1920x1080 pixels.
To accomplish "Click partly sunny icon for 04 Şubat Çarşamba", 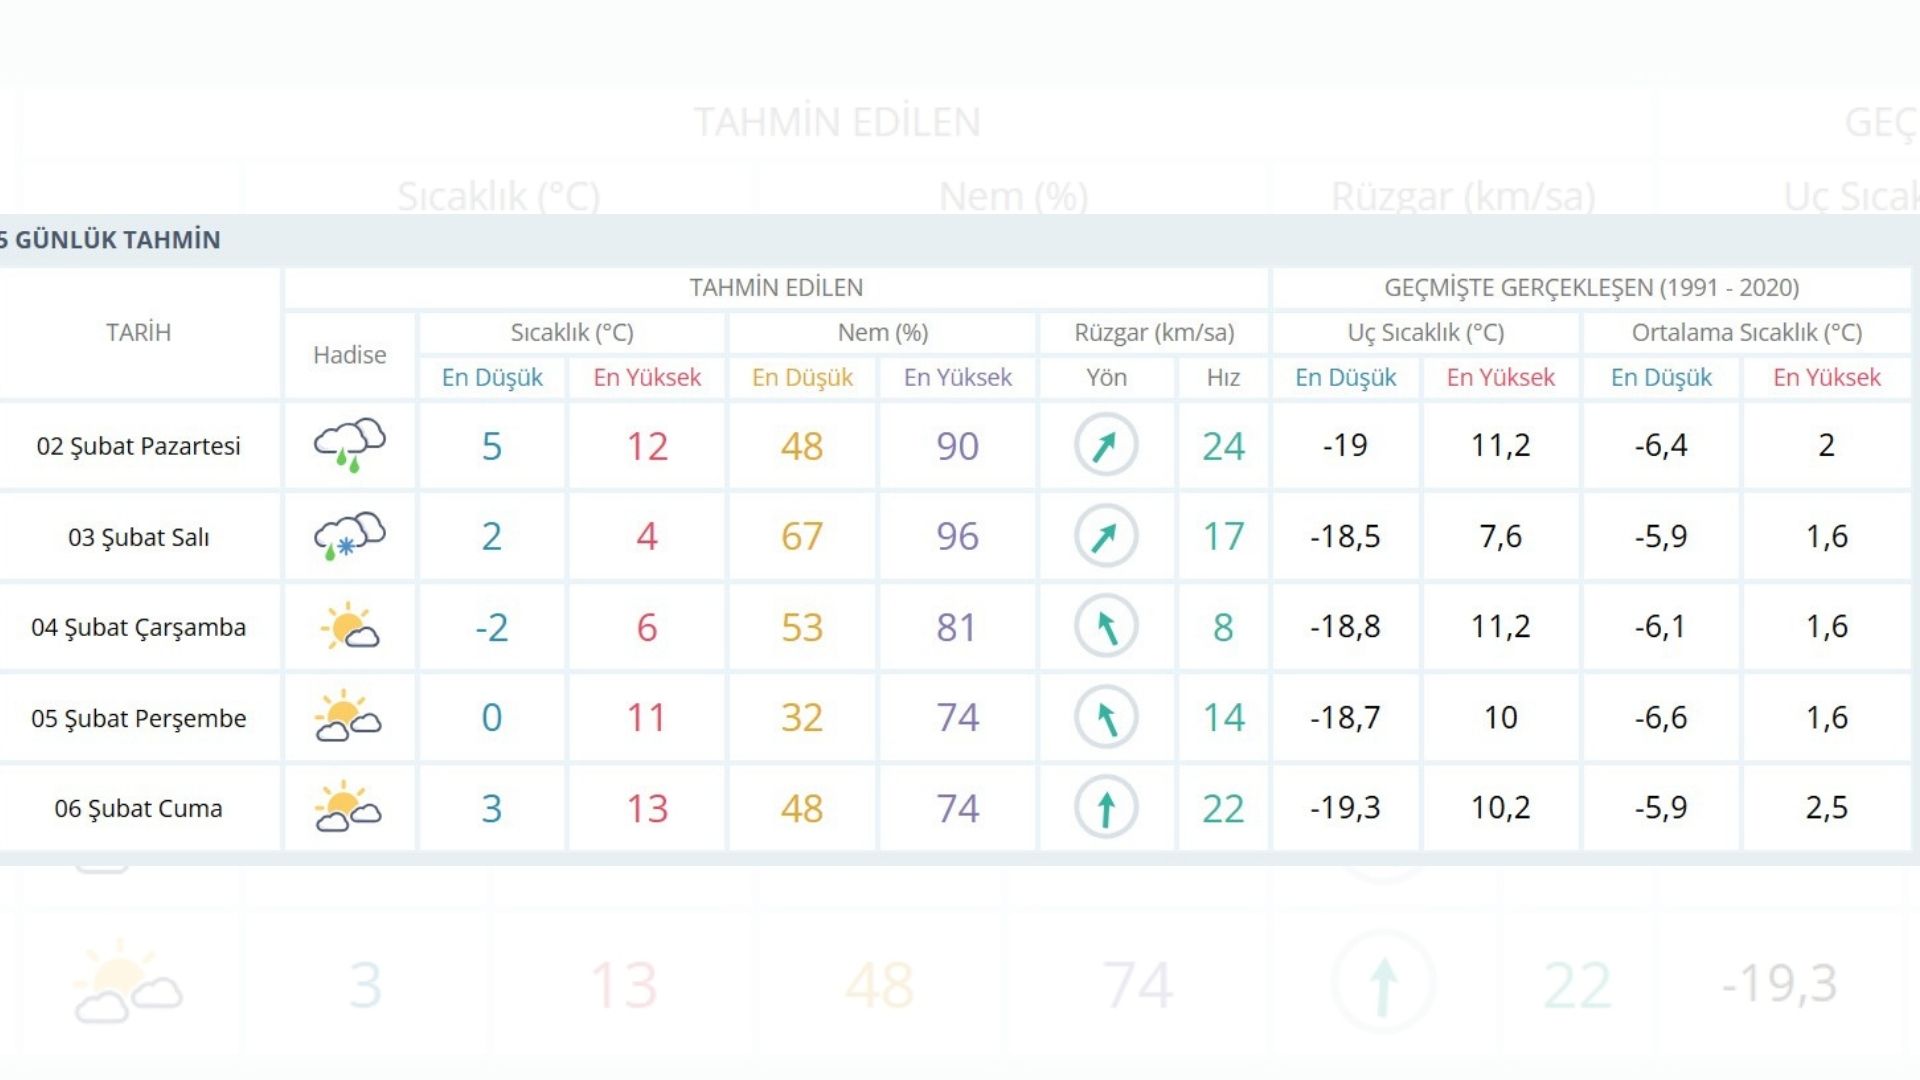I will (x=349, y=627).
